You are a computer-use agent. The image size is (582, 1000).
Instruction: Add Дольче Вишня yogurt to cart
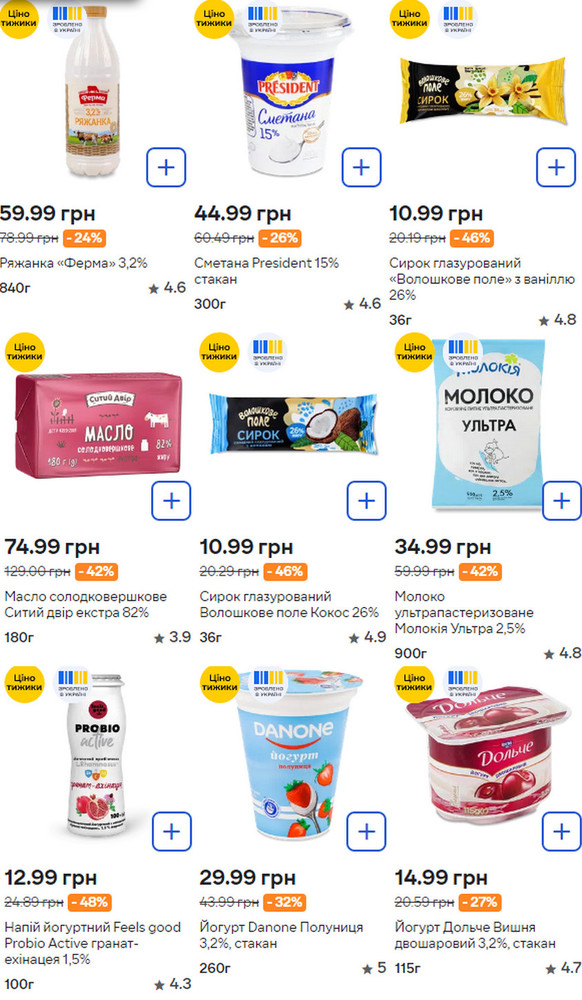[562, 832]
